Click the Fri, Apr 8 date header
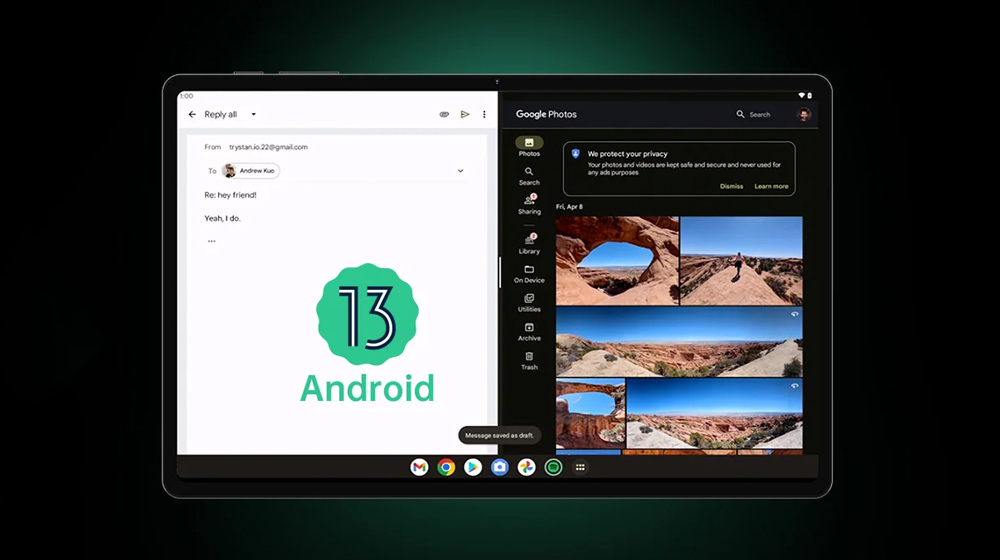 pos(569,207)
